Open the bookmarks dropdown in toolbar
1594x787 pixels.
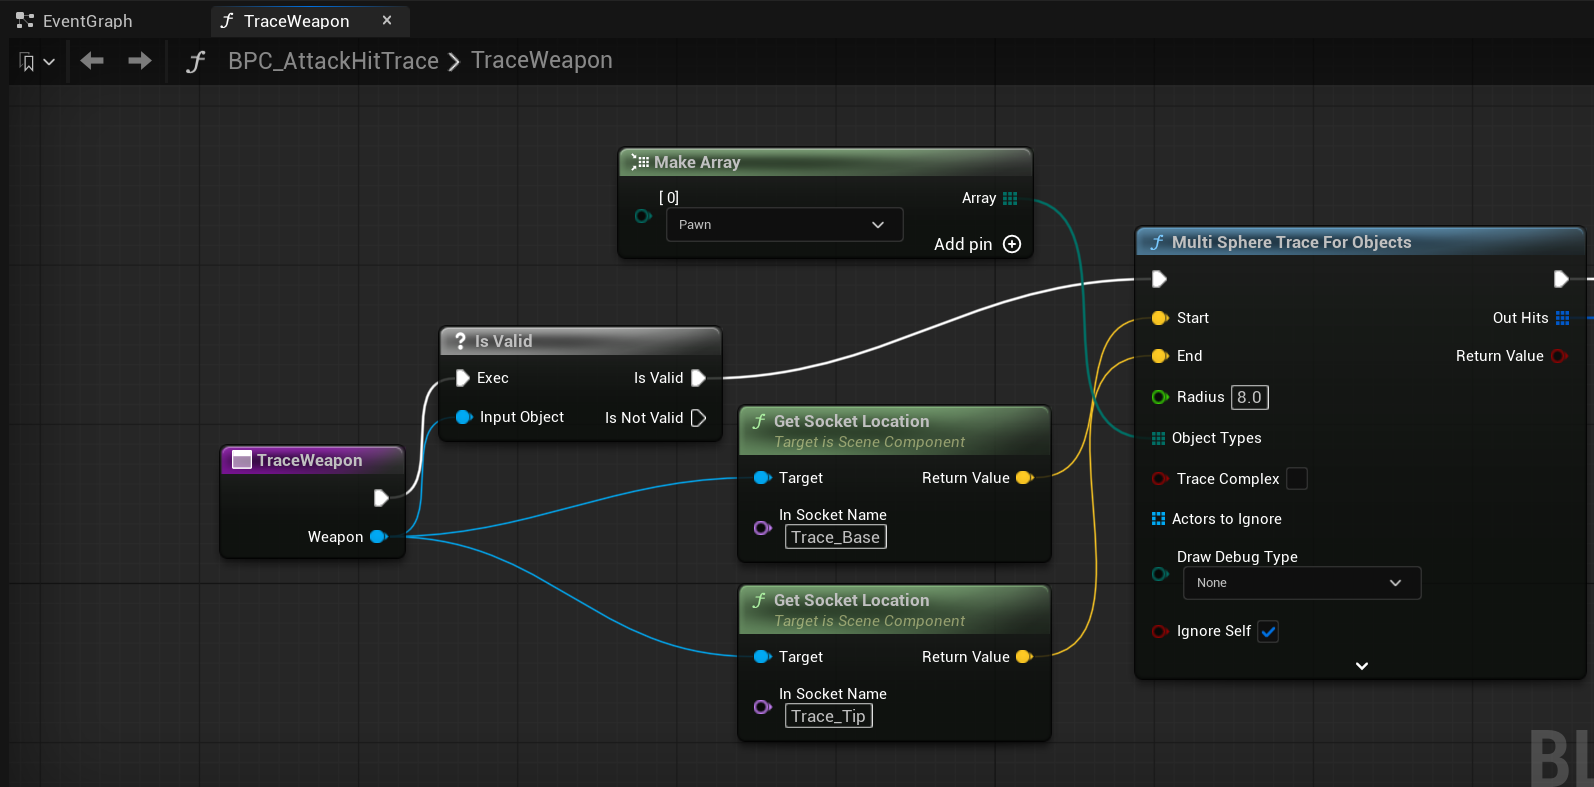(x=37, y=62)
